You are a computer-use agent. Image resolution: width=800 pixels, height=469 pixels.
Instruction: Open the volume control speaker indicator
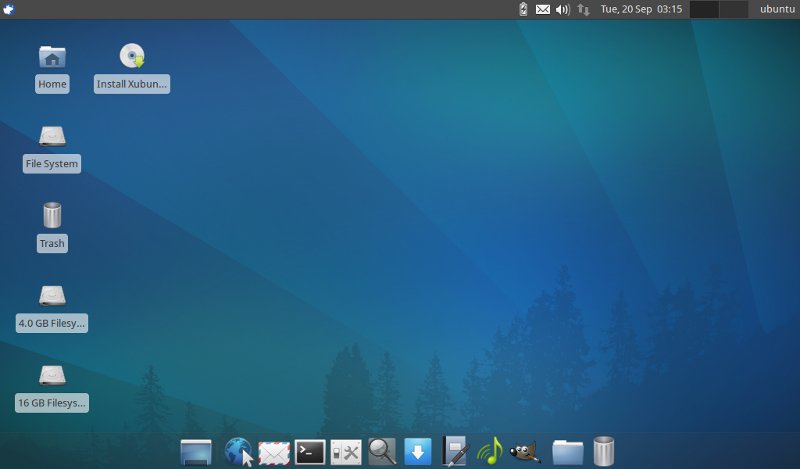(x=562, y=9)
